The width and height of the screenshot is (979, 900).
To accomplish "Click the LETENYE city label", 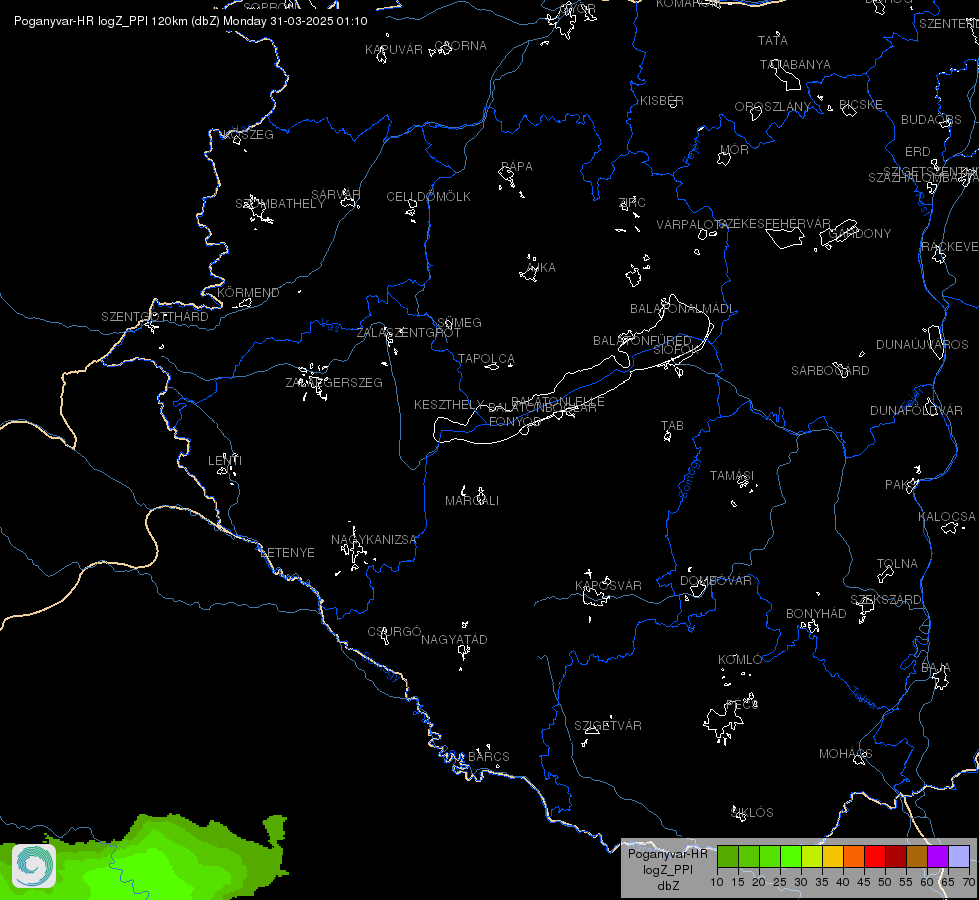I will point(287,553).
